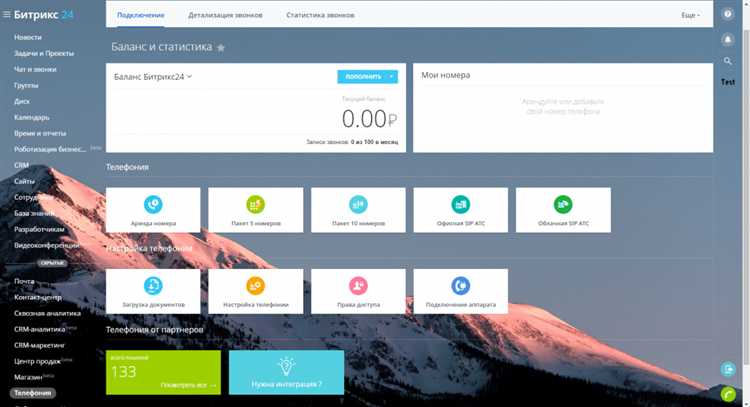The width and height of the screenshot is (750, 407).
Task: Open the Подключение аппарата tile
Action: tap(461, 291)
